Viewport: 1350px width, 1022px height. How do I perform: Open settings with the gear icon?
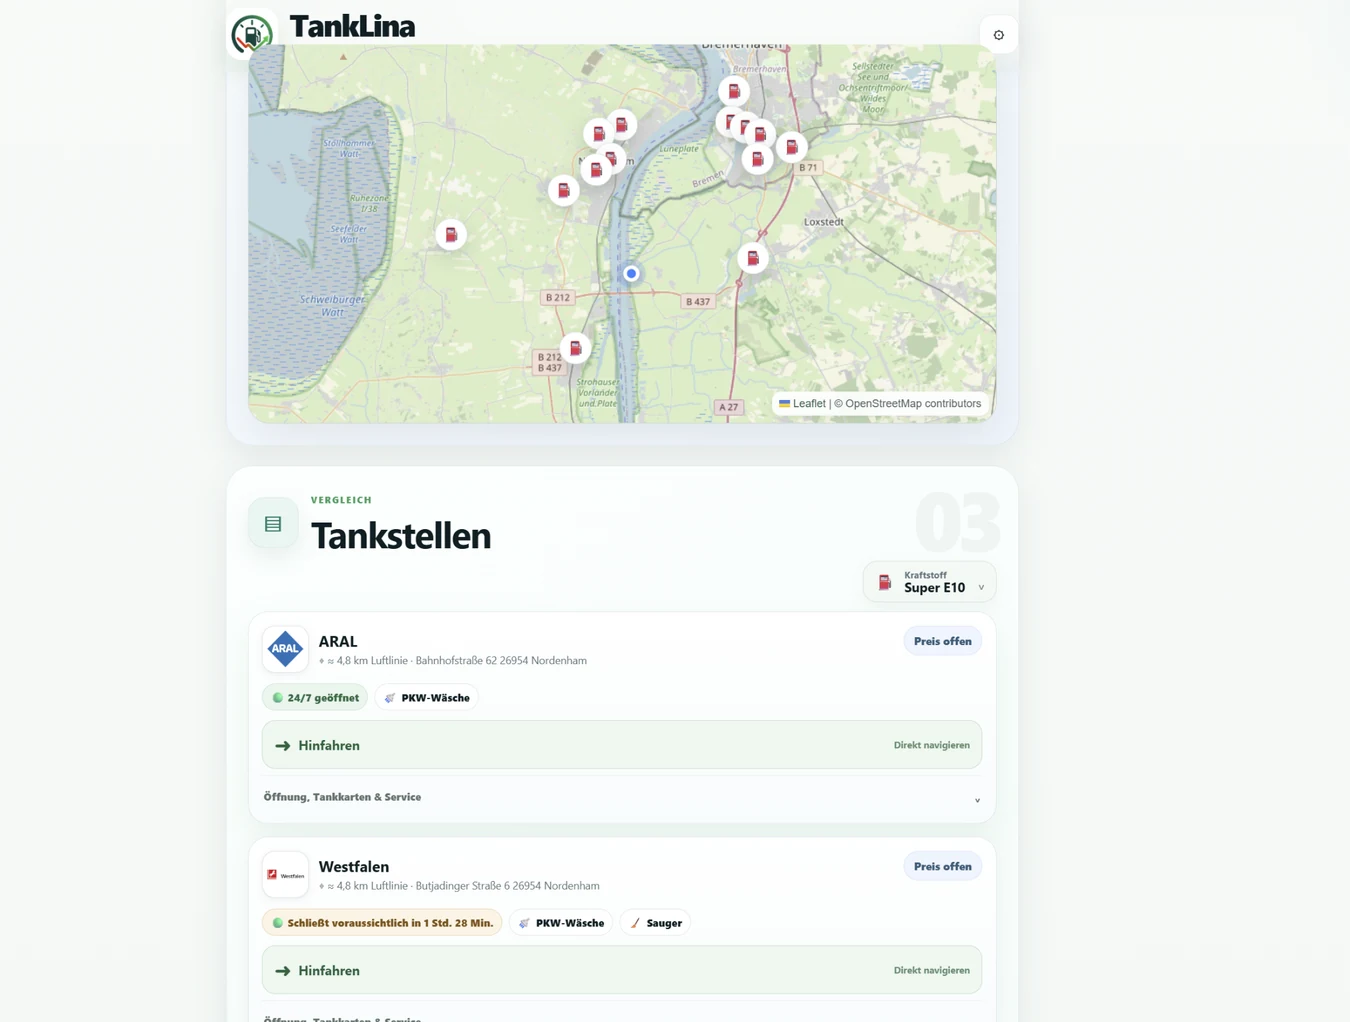(998, 35)
